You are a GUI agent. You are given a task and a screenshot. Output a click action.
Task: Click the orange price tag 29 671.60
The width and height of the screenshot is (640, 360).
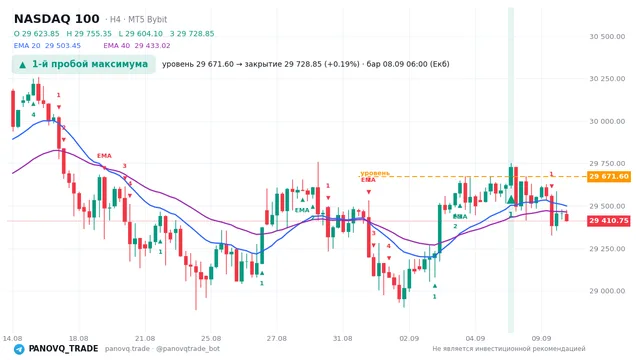coord(609,177)
